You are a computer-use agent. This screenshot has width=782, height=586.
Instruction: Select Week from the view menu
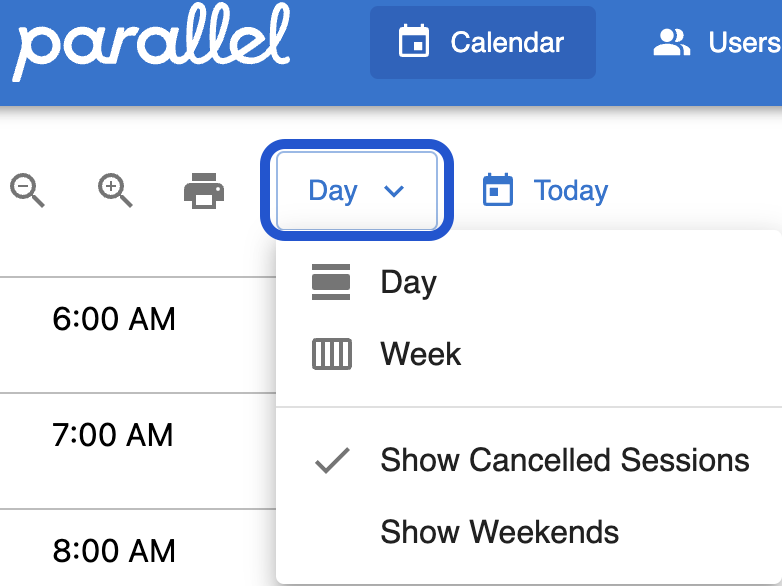[x=421, y=354]
